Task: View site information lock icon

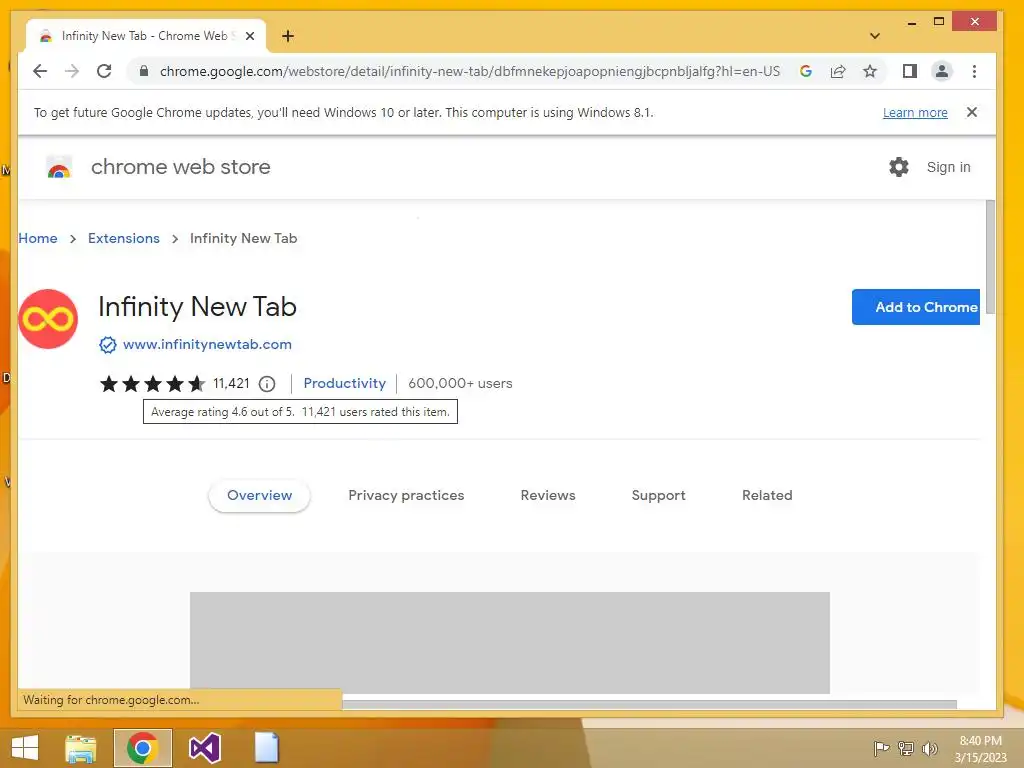Action: pyautogui.click(x=144, y=71)
